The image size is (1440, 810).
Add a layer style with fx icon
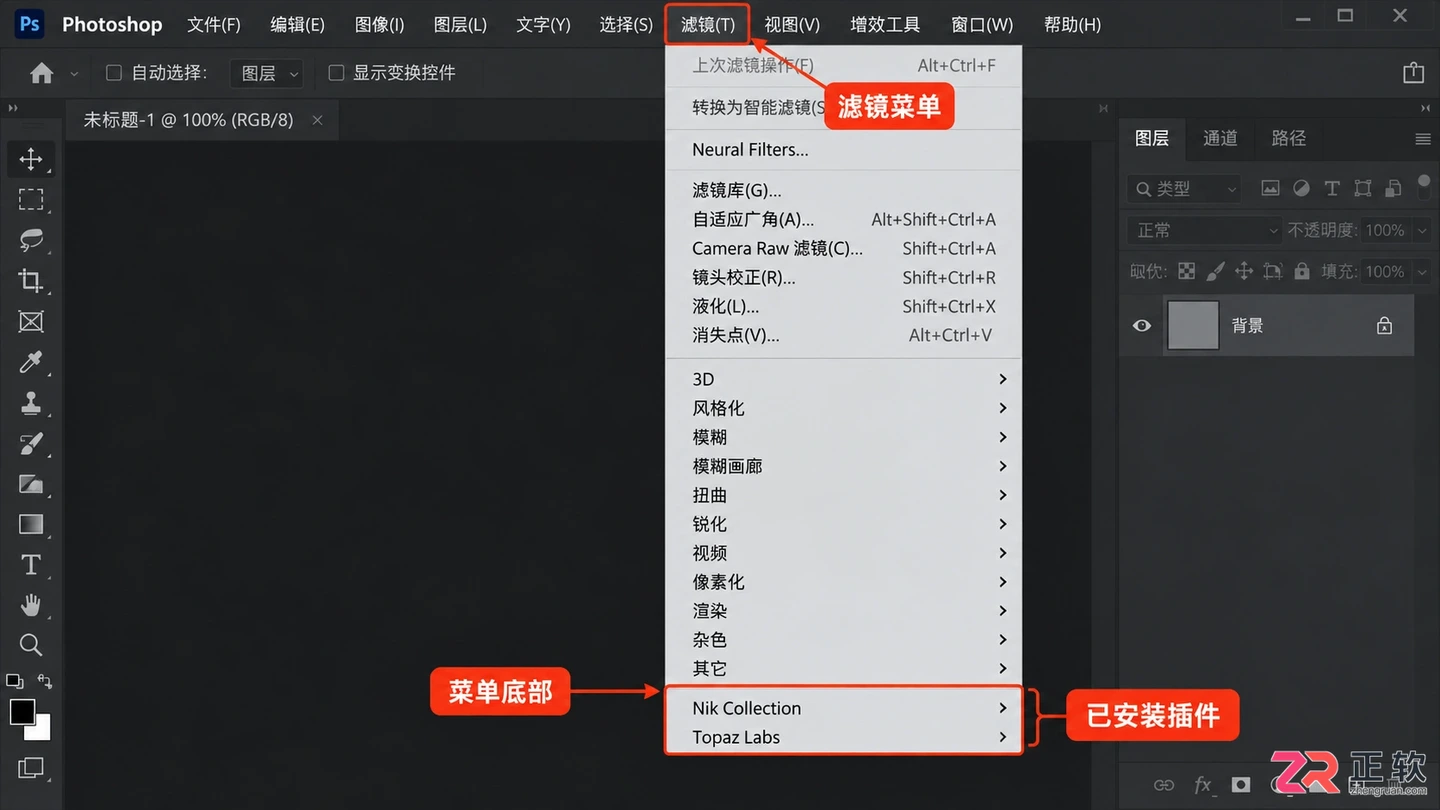click(x=1203, y=785)
